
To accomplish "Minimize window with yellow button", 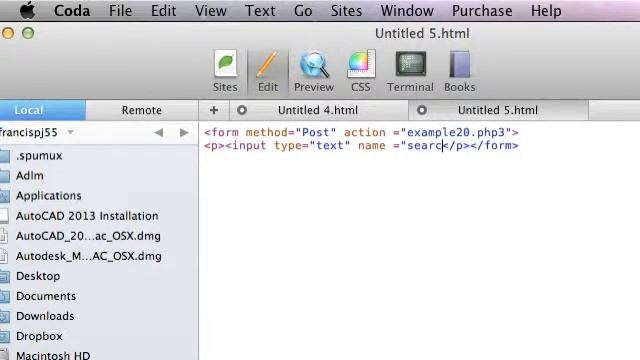I will (8, 33).
